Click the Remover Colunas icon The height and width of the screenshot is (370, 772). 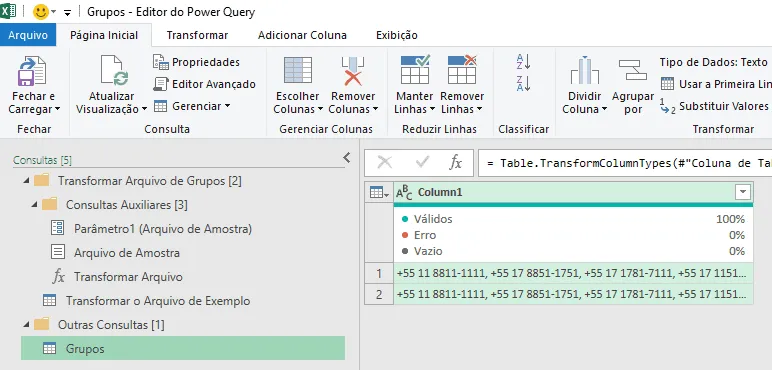tap(353, 70)
